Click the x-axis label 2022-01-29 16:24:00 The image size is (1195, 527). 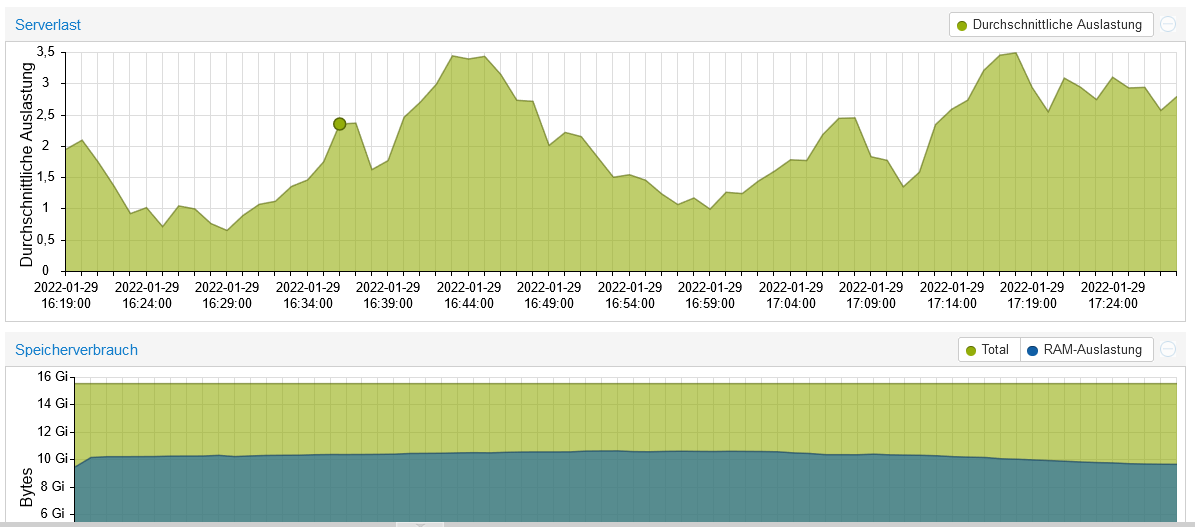[x=146, y=295]
